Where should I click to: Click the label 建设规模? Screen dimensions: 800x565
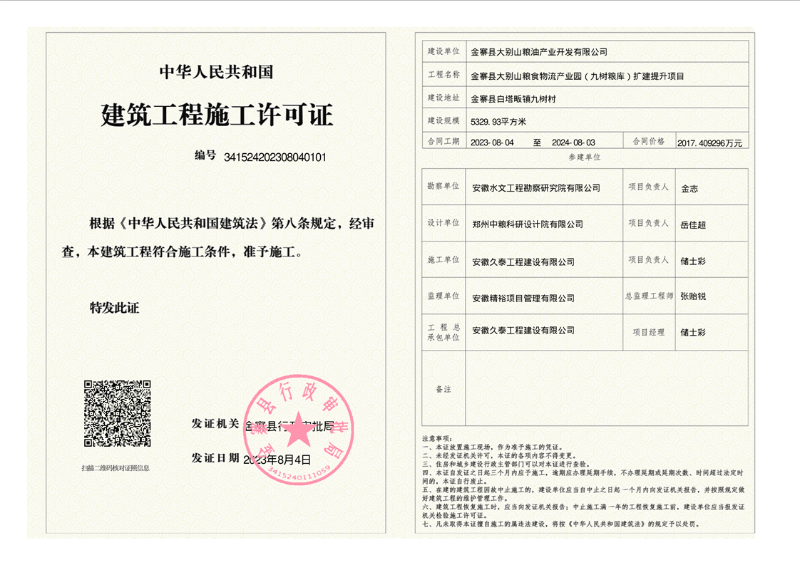pyautogui.click(x=443, y=120)
